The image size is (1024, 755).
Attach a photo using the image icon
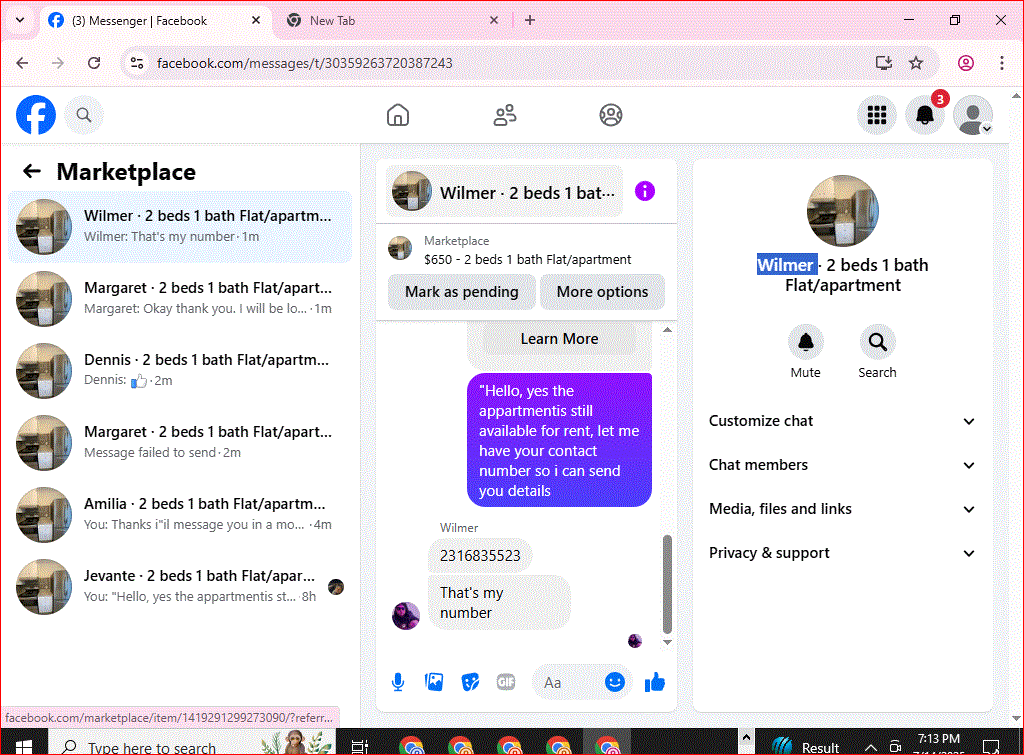point(434,683)
